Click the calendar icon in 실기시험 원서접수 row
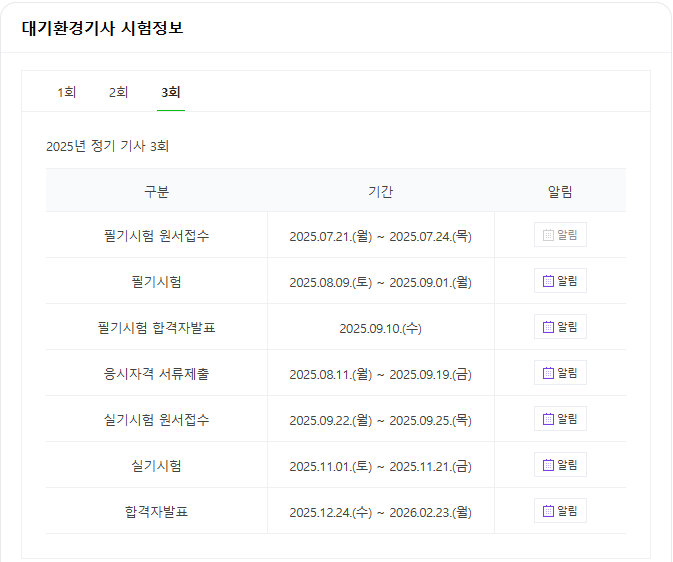The image size is (673, 562). 548,419
